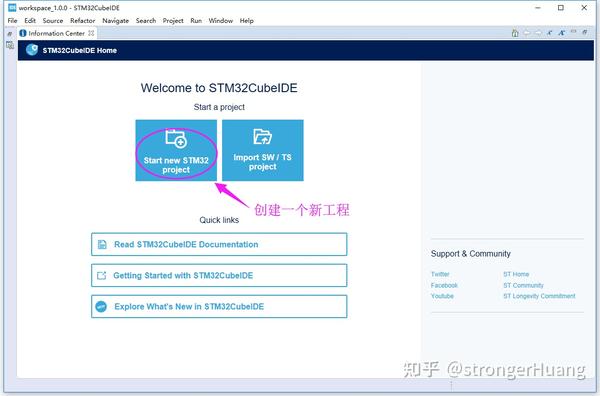Open the Project menu
The image size is (600, 396).
[x=173, y=21]
